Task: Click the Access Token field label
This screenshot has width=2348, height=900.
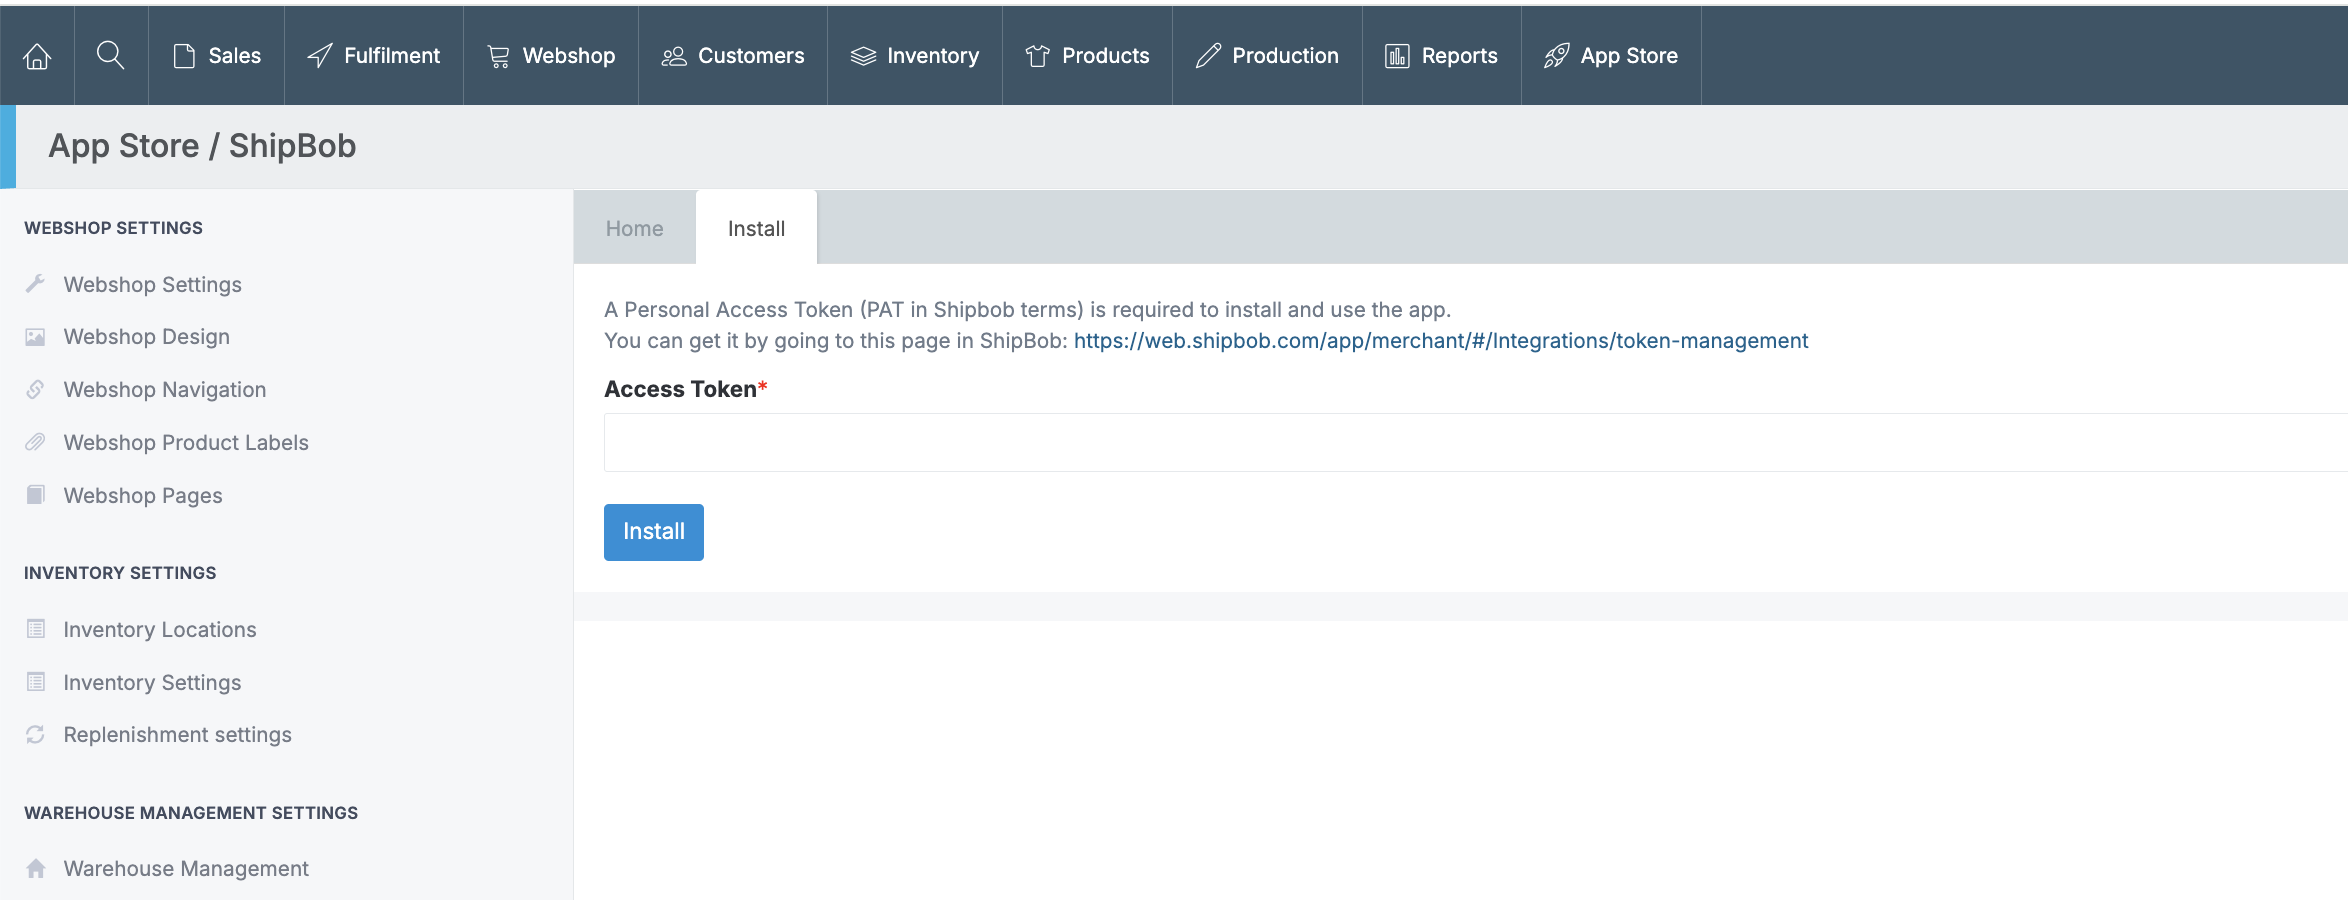Action: (686, 389)
